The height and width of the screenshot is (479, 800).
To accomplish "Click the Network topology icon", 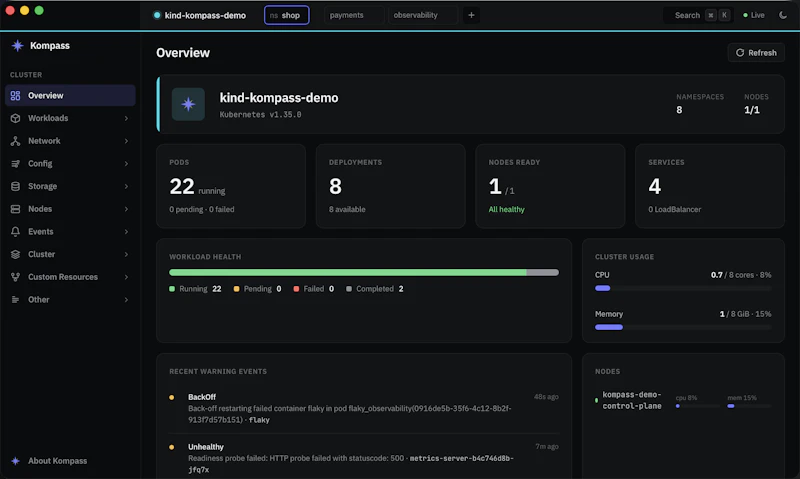I will 15,141.
